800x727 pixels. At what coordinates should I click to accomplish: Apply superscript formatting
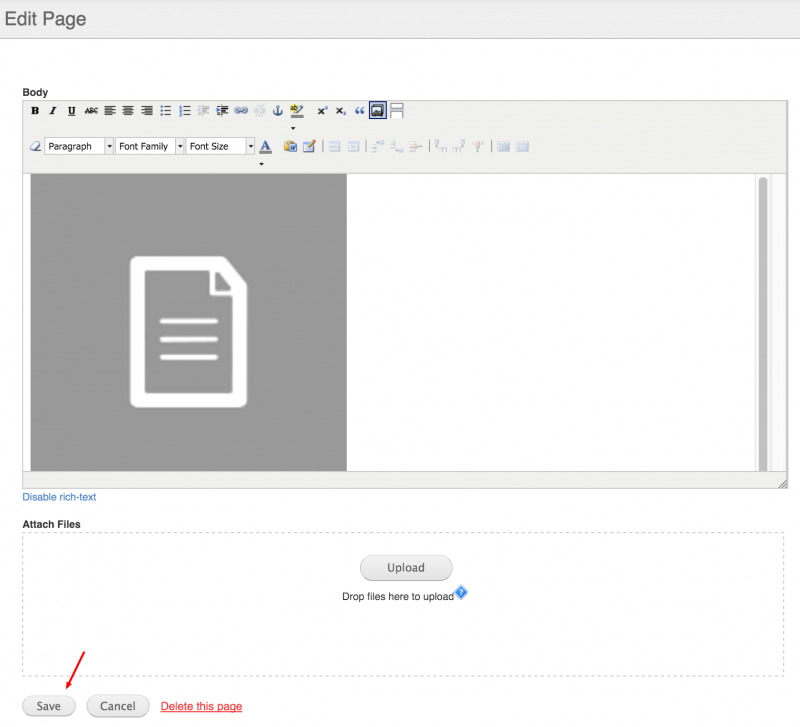click(322, 111)
